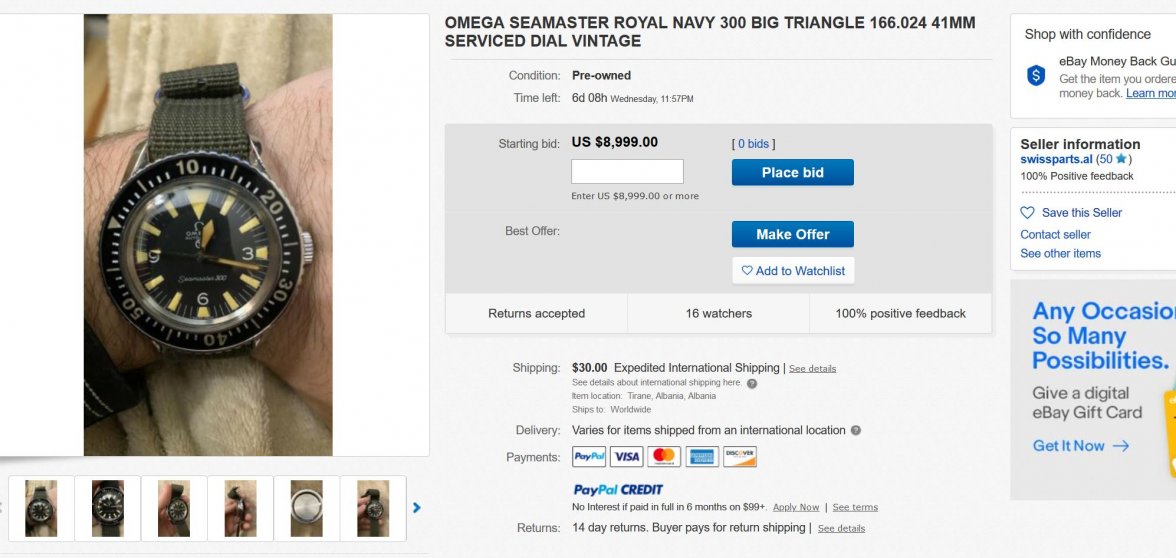Click the Visa card icon
The width and height of the screenshot is (1176, 558).
[x=627, y=457]
